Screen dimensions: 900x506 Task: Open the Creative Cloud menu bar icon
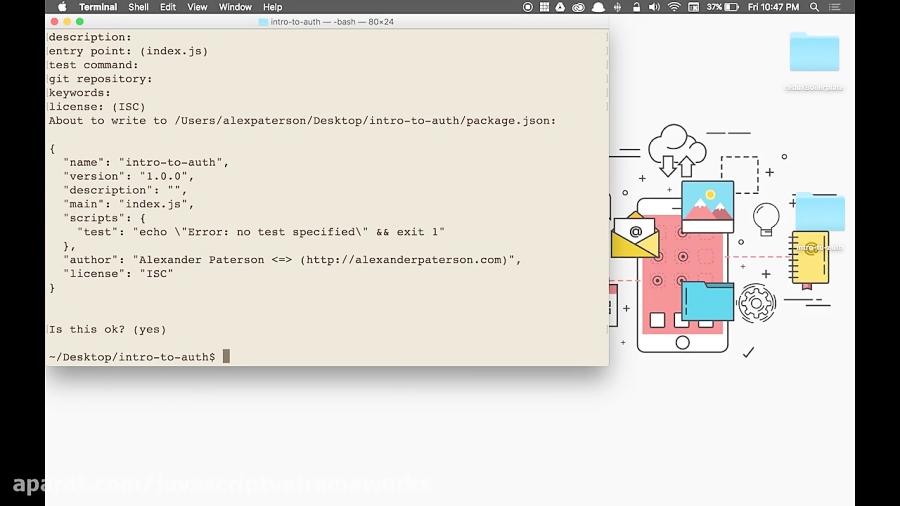578,7
